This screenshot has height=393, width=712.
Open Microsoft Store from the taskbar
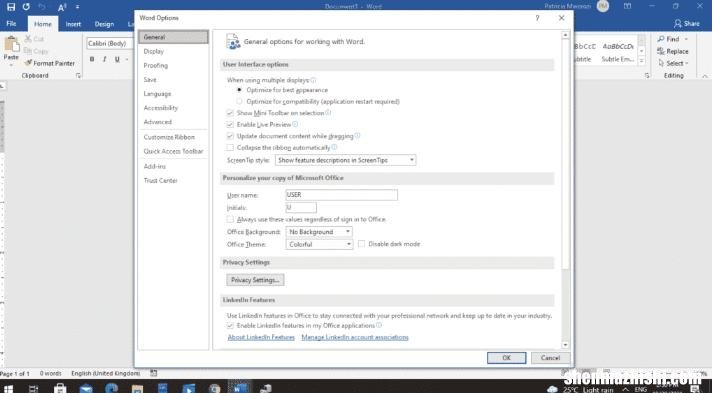point(60,388)
